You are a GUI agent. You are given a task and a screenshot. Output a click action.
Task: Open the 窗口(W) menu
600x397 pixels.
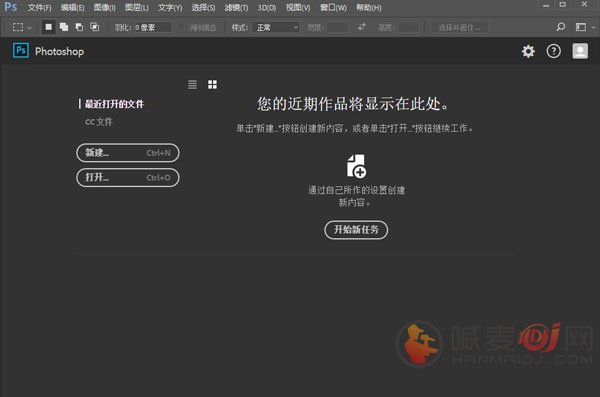[x=333, y=8]
